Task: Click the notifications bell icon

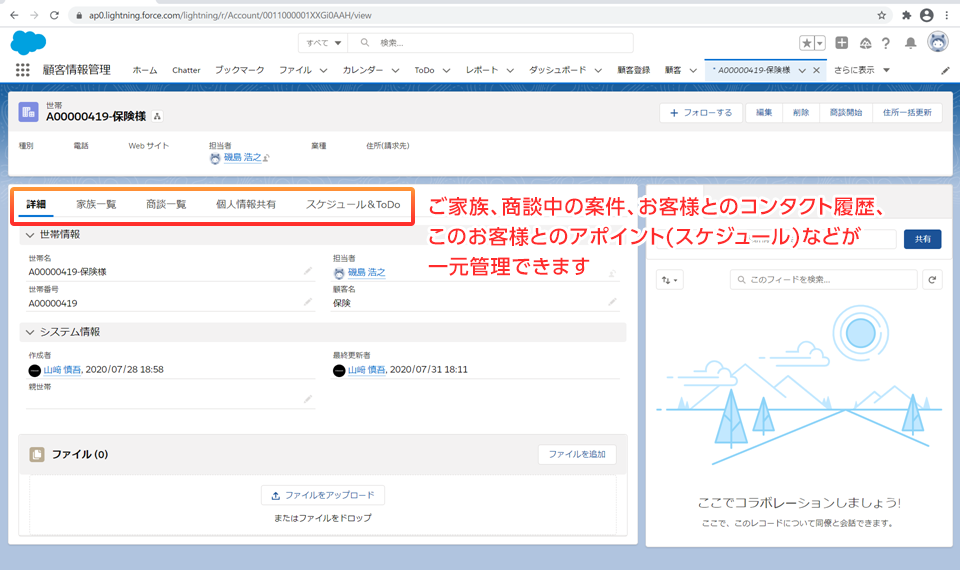Action: tap(910, 43)
